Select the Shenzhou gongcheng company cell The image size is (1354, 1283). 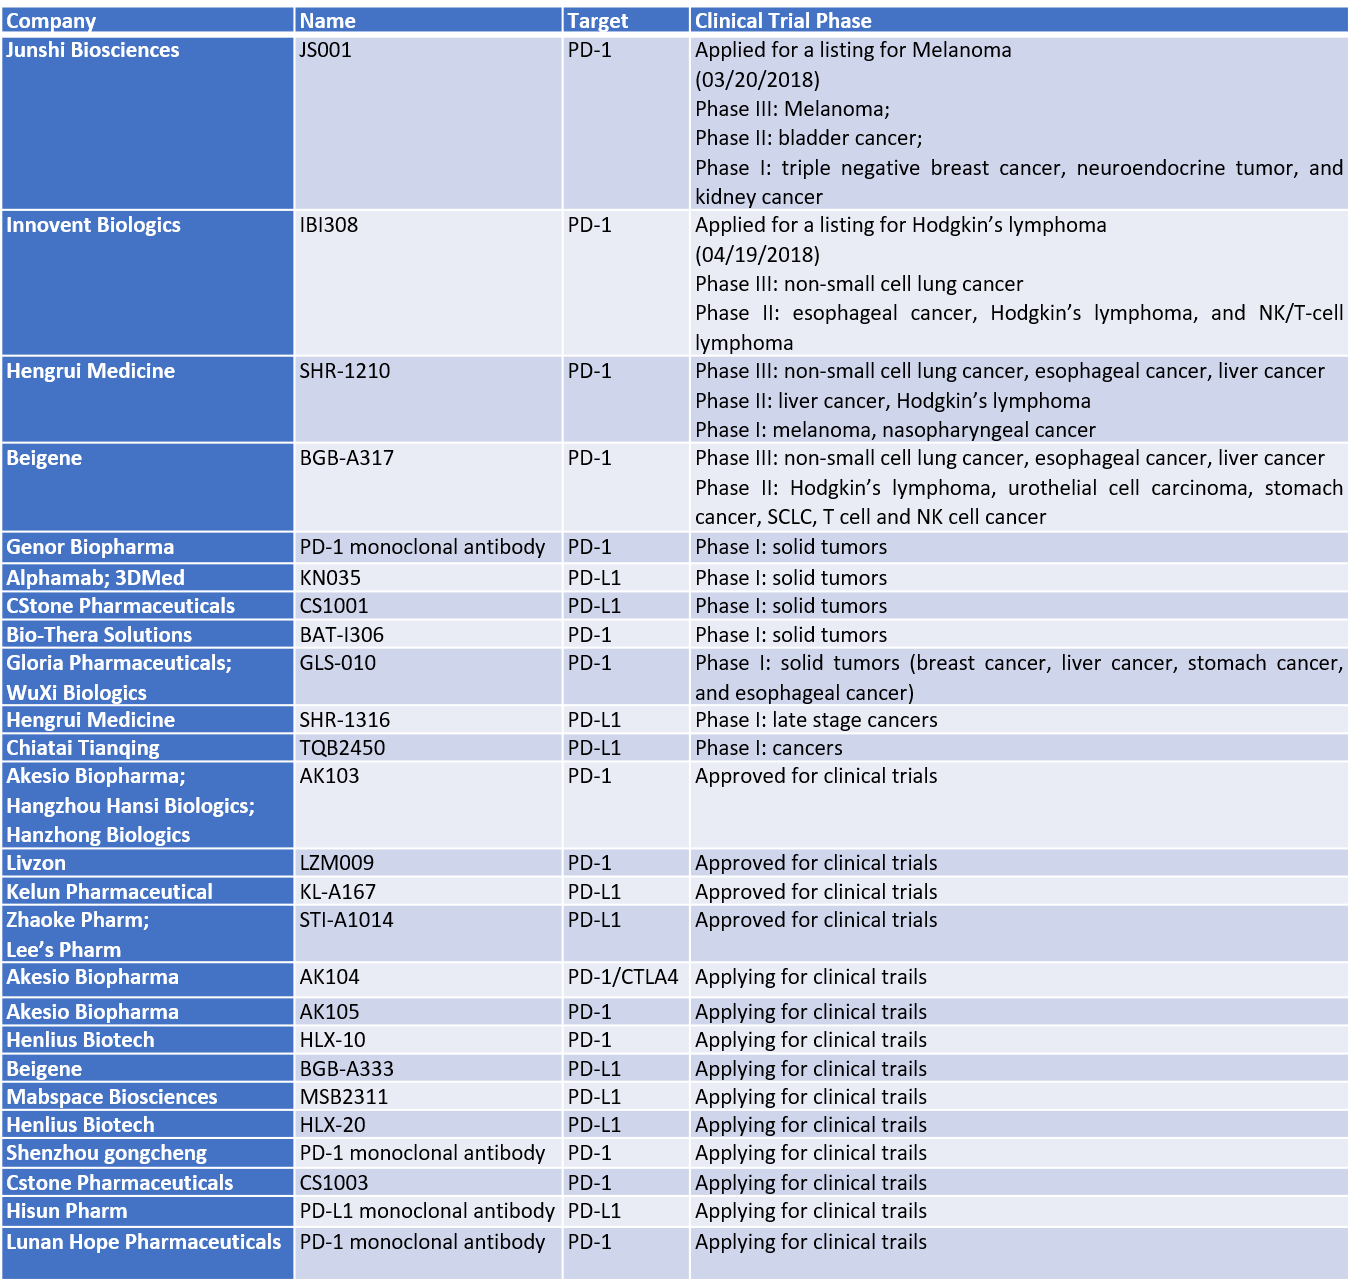click(x=148, y=1153)
